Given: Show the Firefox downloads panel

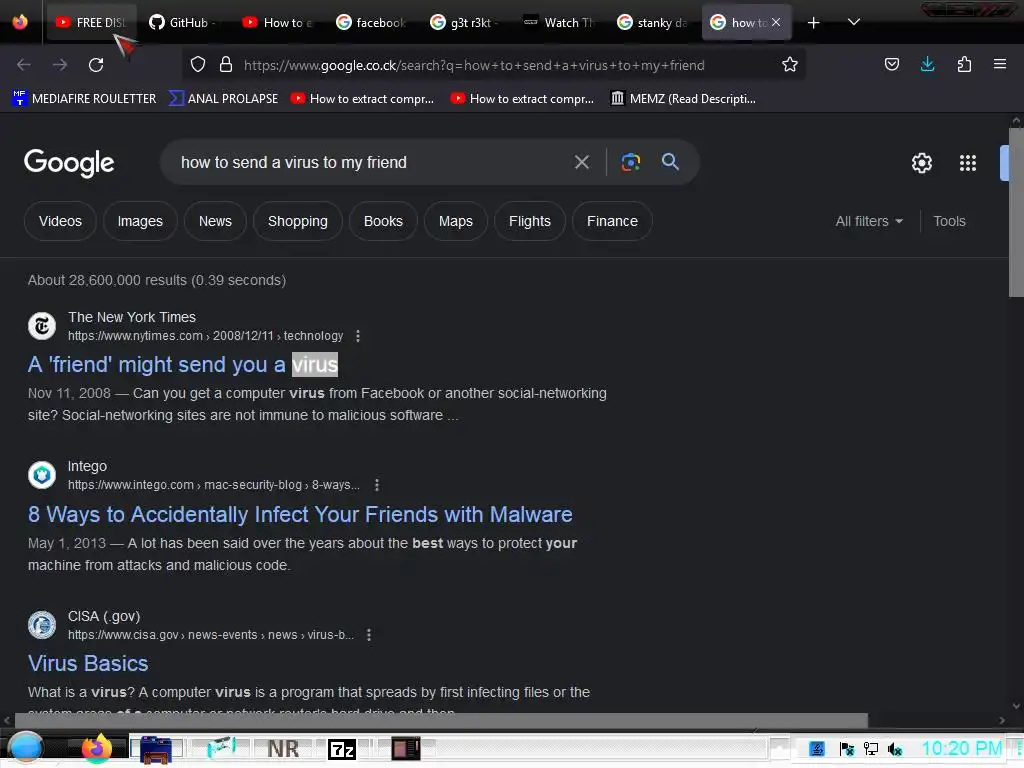Looking at the screenshot, I should coord(927,65).
